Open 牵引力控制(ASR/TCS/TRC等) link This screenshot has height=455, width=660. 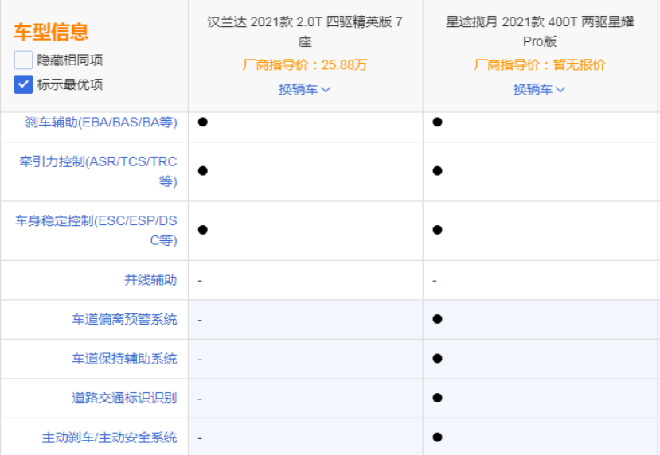click(98, 171)
